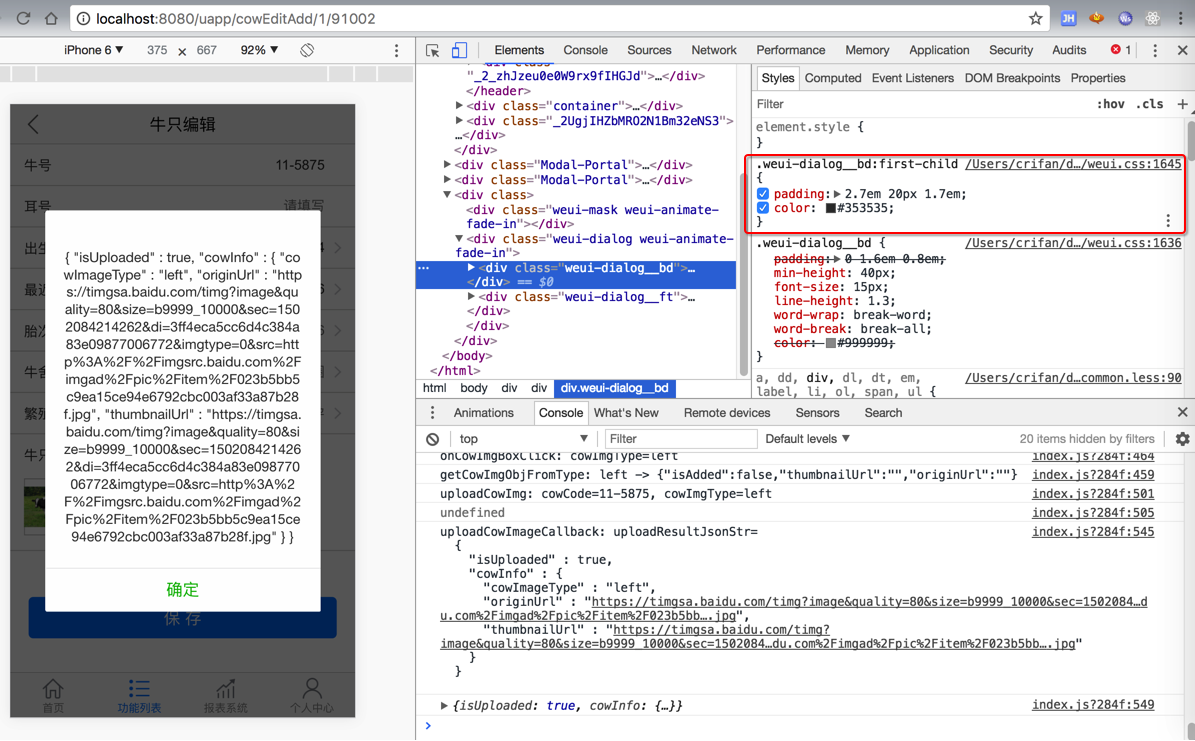The image size is (1195, 741).
Task: Toggle .cls class editor
Action: point(1149,104)
